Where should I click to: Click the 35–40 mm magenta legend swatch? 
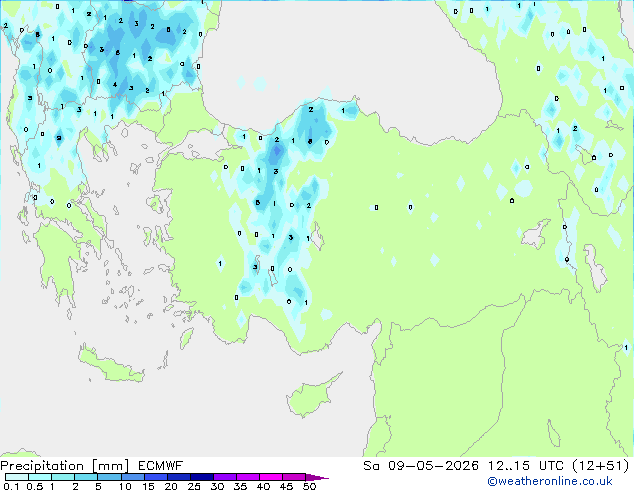click(x=247, y=477)
